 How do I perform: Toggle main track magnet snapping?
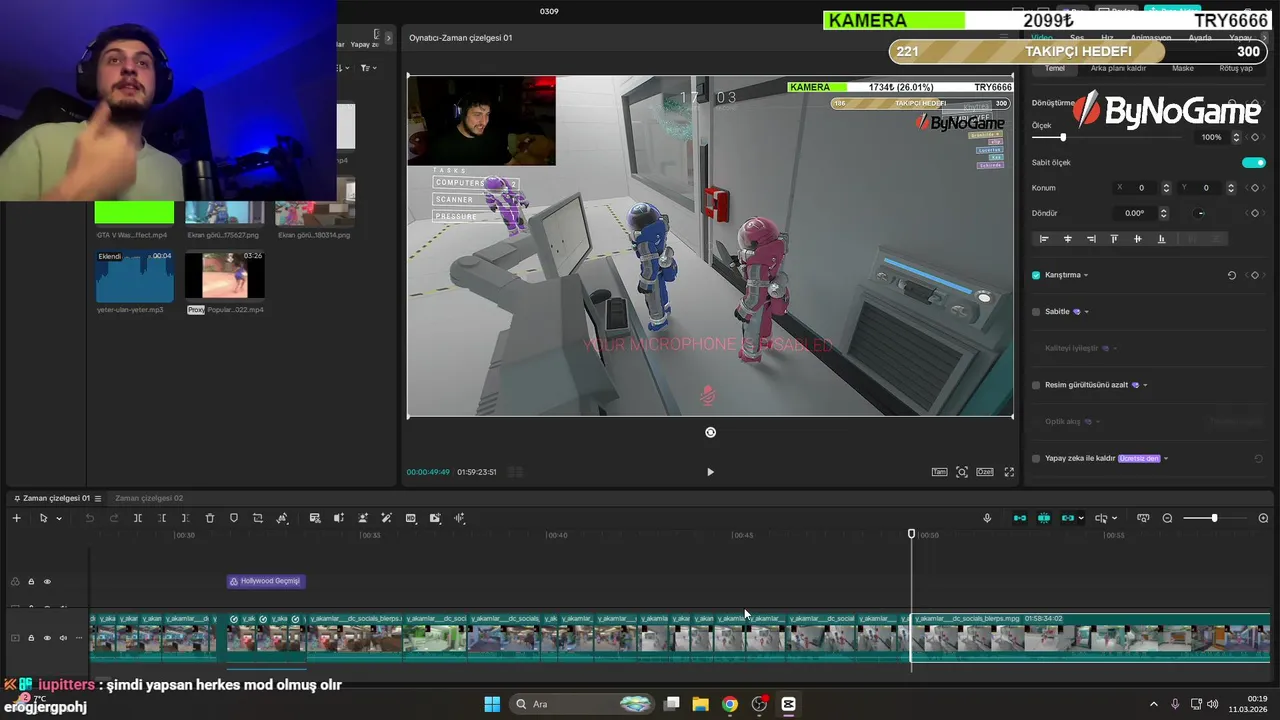[x=1020, y=518]
